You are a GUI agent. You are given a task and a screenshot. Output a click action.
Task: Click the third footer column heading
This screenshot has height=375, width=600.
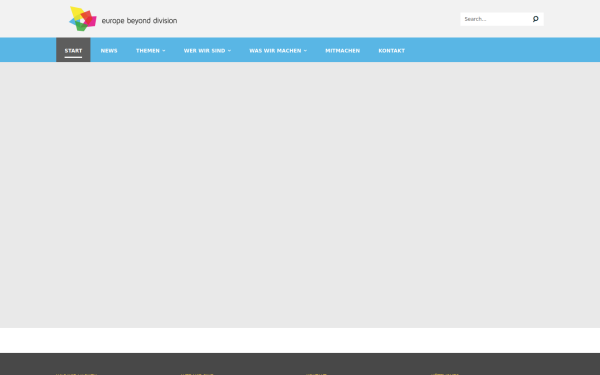316,373
